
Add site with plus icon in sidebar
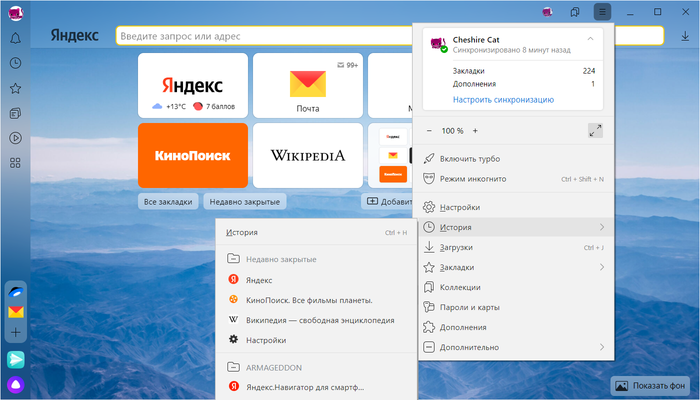pyautogui.click(x=16, y=332)
